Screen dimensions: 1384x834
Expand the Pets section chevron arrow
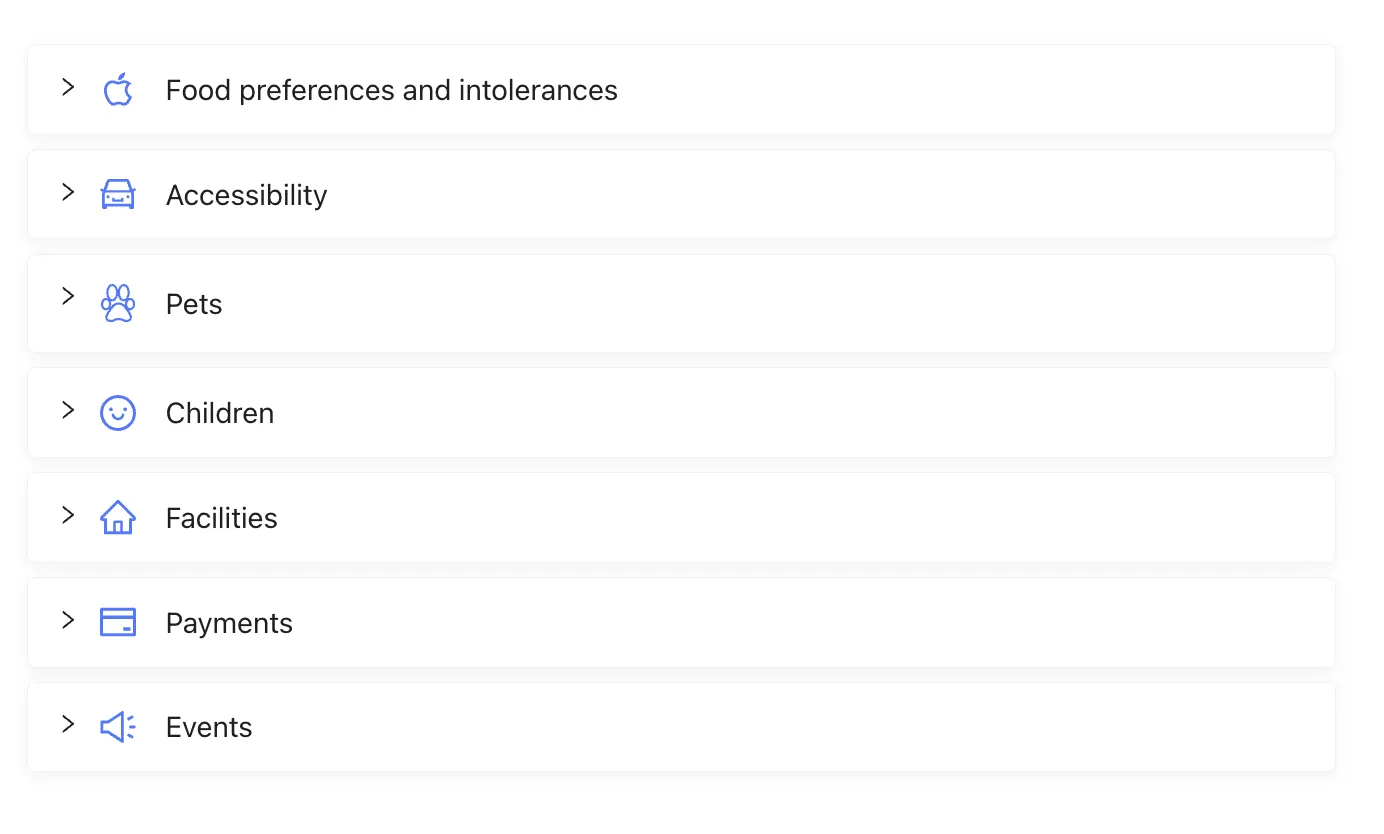coord(68,296)
